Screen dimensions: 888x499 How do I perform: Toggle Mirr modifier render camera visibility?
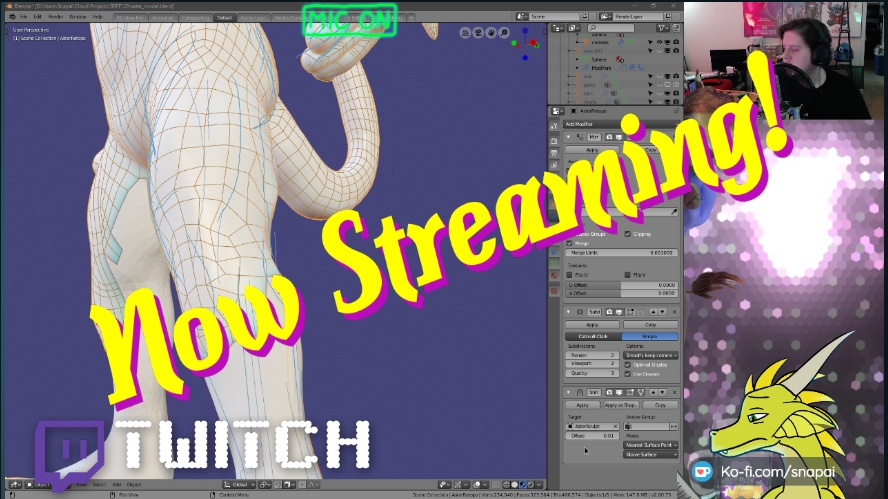[609, 137]
